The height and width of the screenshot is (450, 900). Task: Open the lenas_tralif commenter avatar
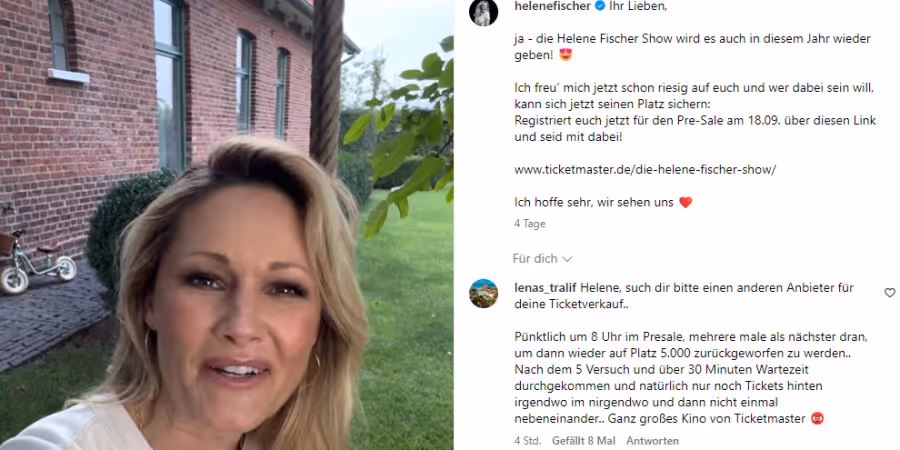[x=483, y=293]
